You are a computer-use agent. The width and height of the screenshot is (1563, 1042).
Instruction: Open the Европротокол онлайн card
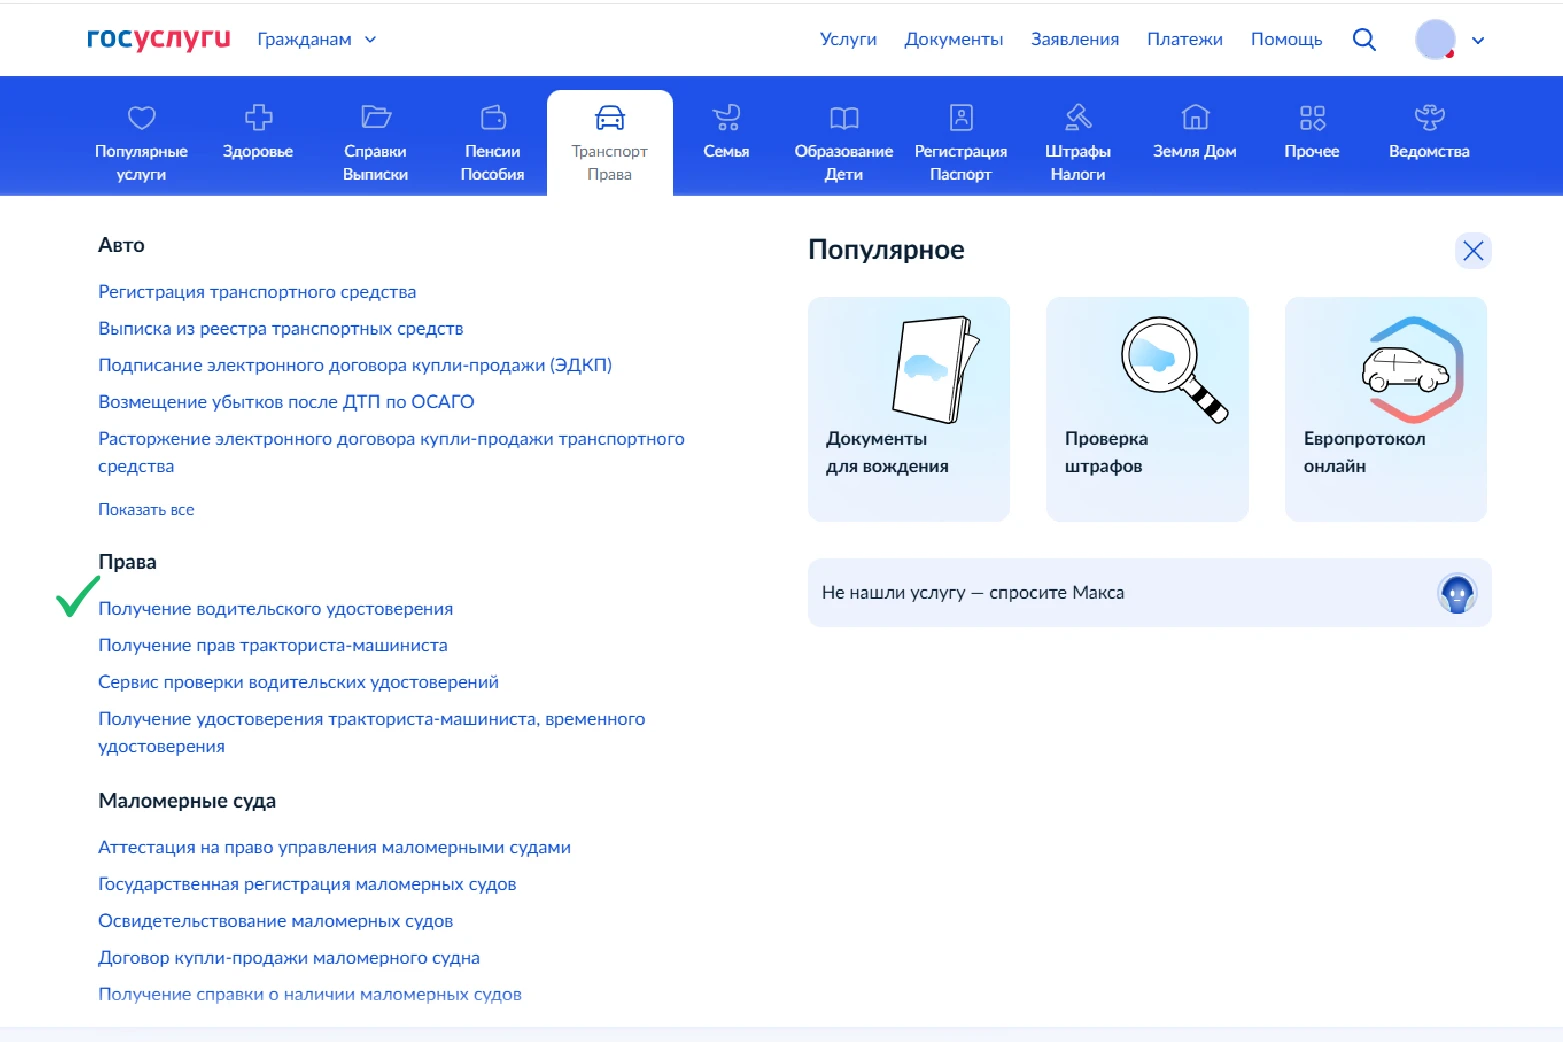(1386, 409)
